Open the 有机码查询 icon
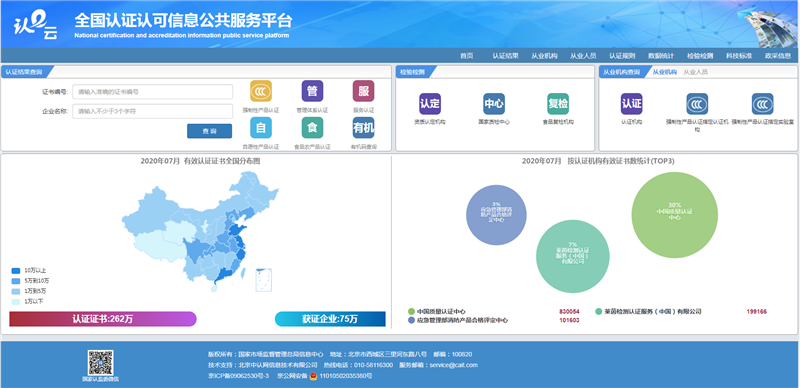Image resolution: width=800 pixels, height=388 pixels. (363, 128)
